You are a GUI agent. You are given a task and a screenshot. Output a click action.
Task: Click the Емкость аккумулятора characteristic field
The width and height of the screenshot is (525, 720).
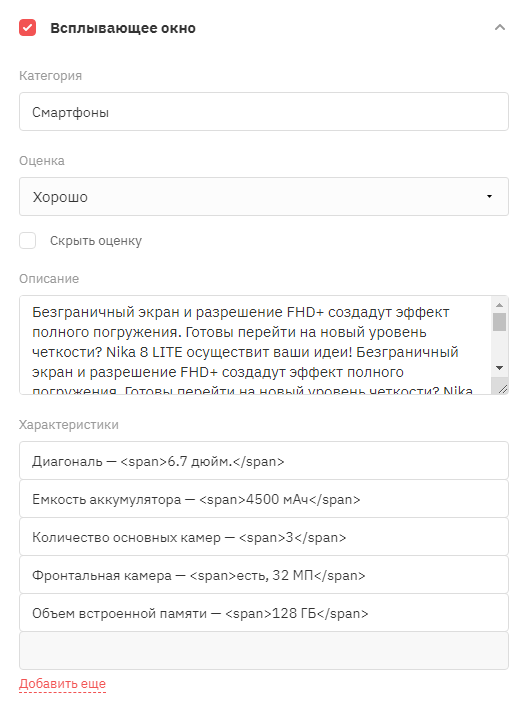click(x=264, y=499)
